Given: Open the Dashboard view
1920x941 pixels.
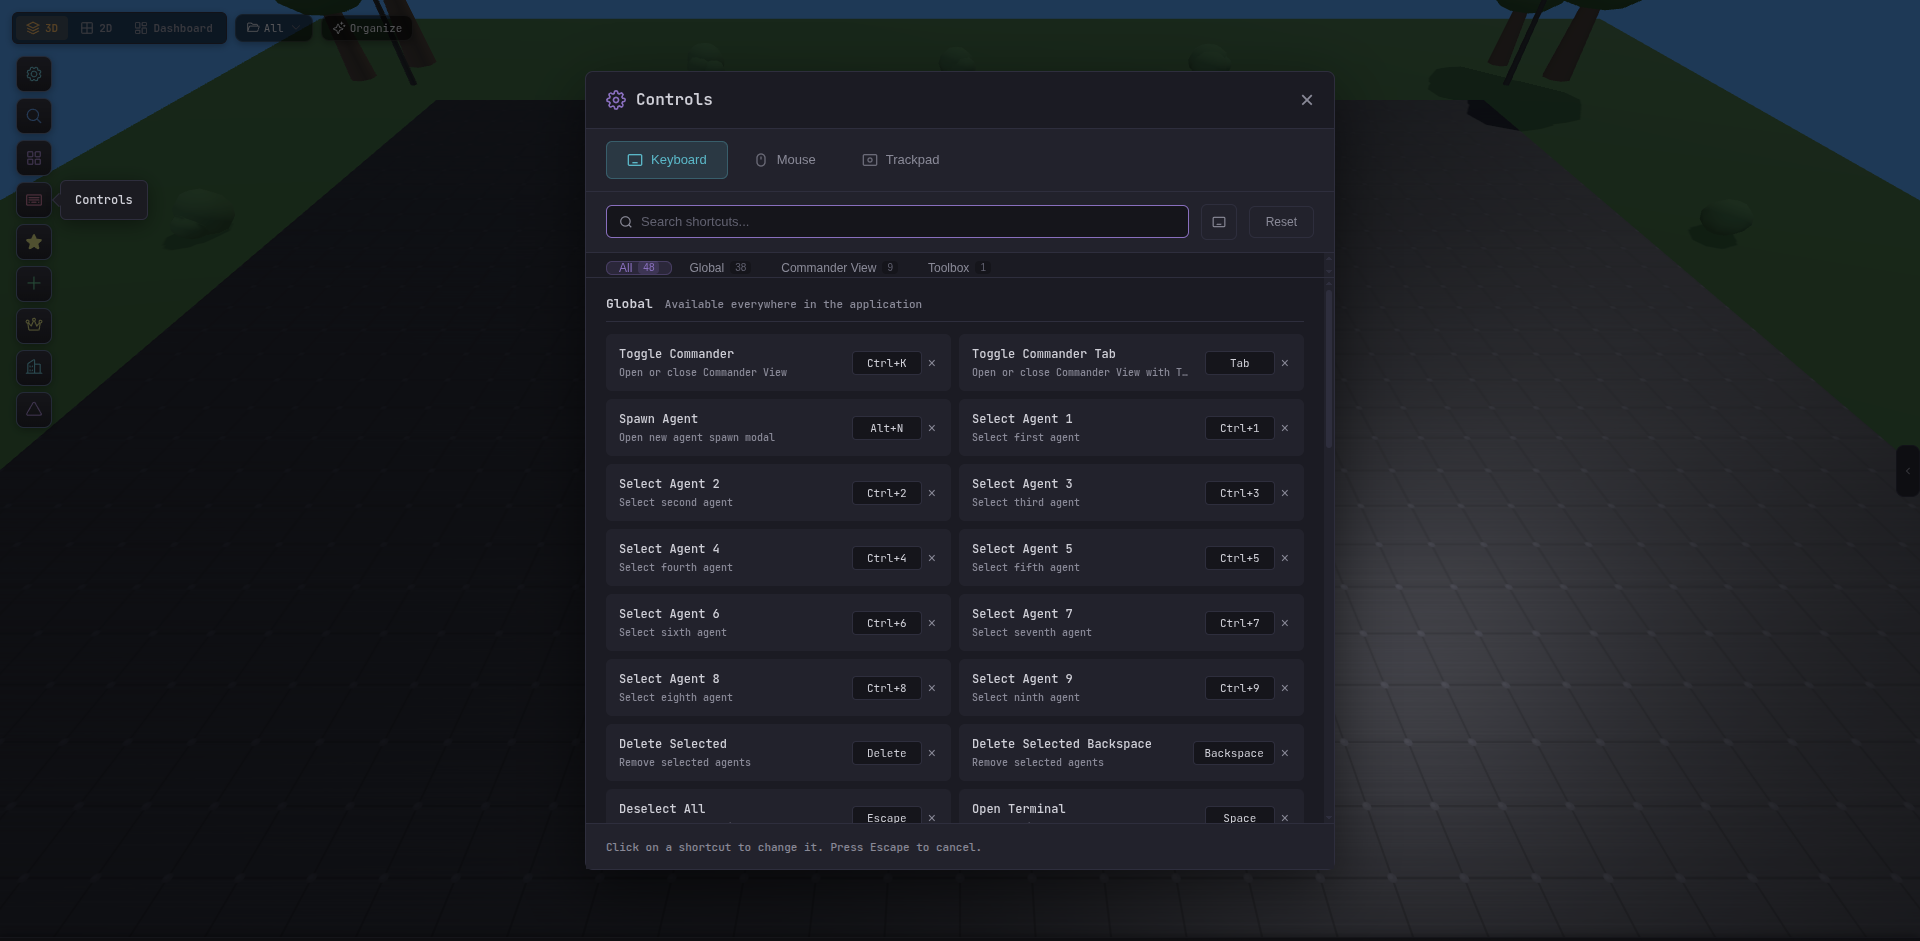Looking at the screenshot, I should (x=173, y=28).
